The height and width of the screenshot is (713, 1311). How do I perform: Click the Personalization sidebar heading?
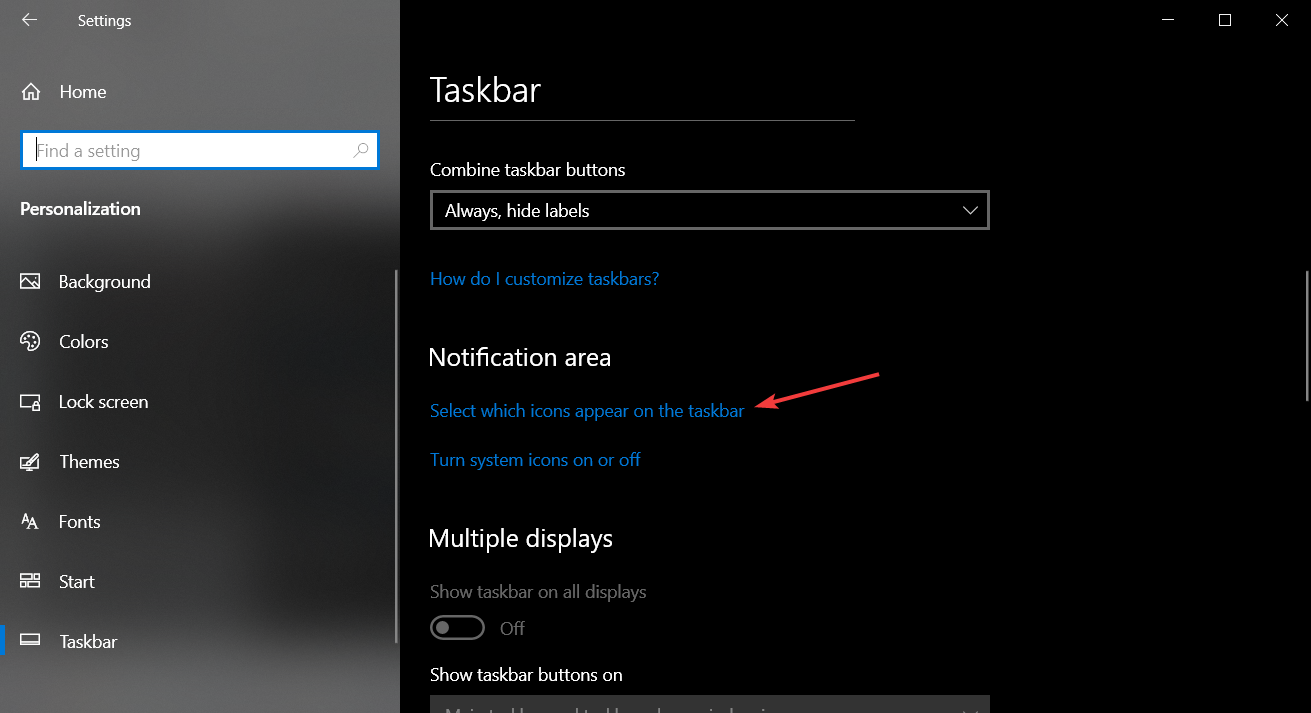coord(80,209)
